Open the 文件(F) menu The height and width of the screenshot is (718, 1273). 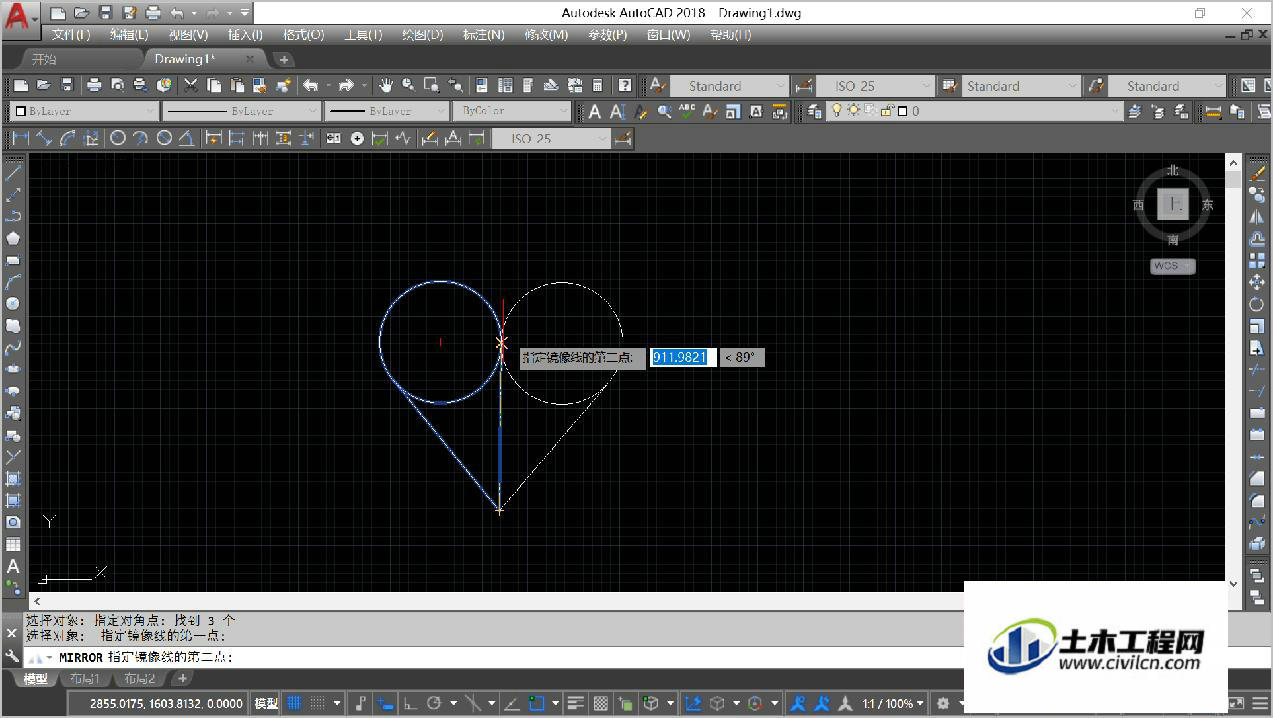(x=70, y=35)
